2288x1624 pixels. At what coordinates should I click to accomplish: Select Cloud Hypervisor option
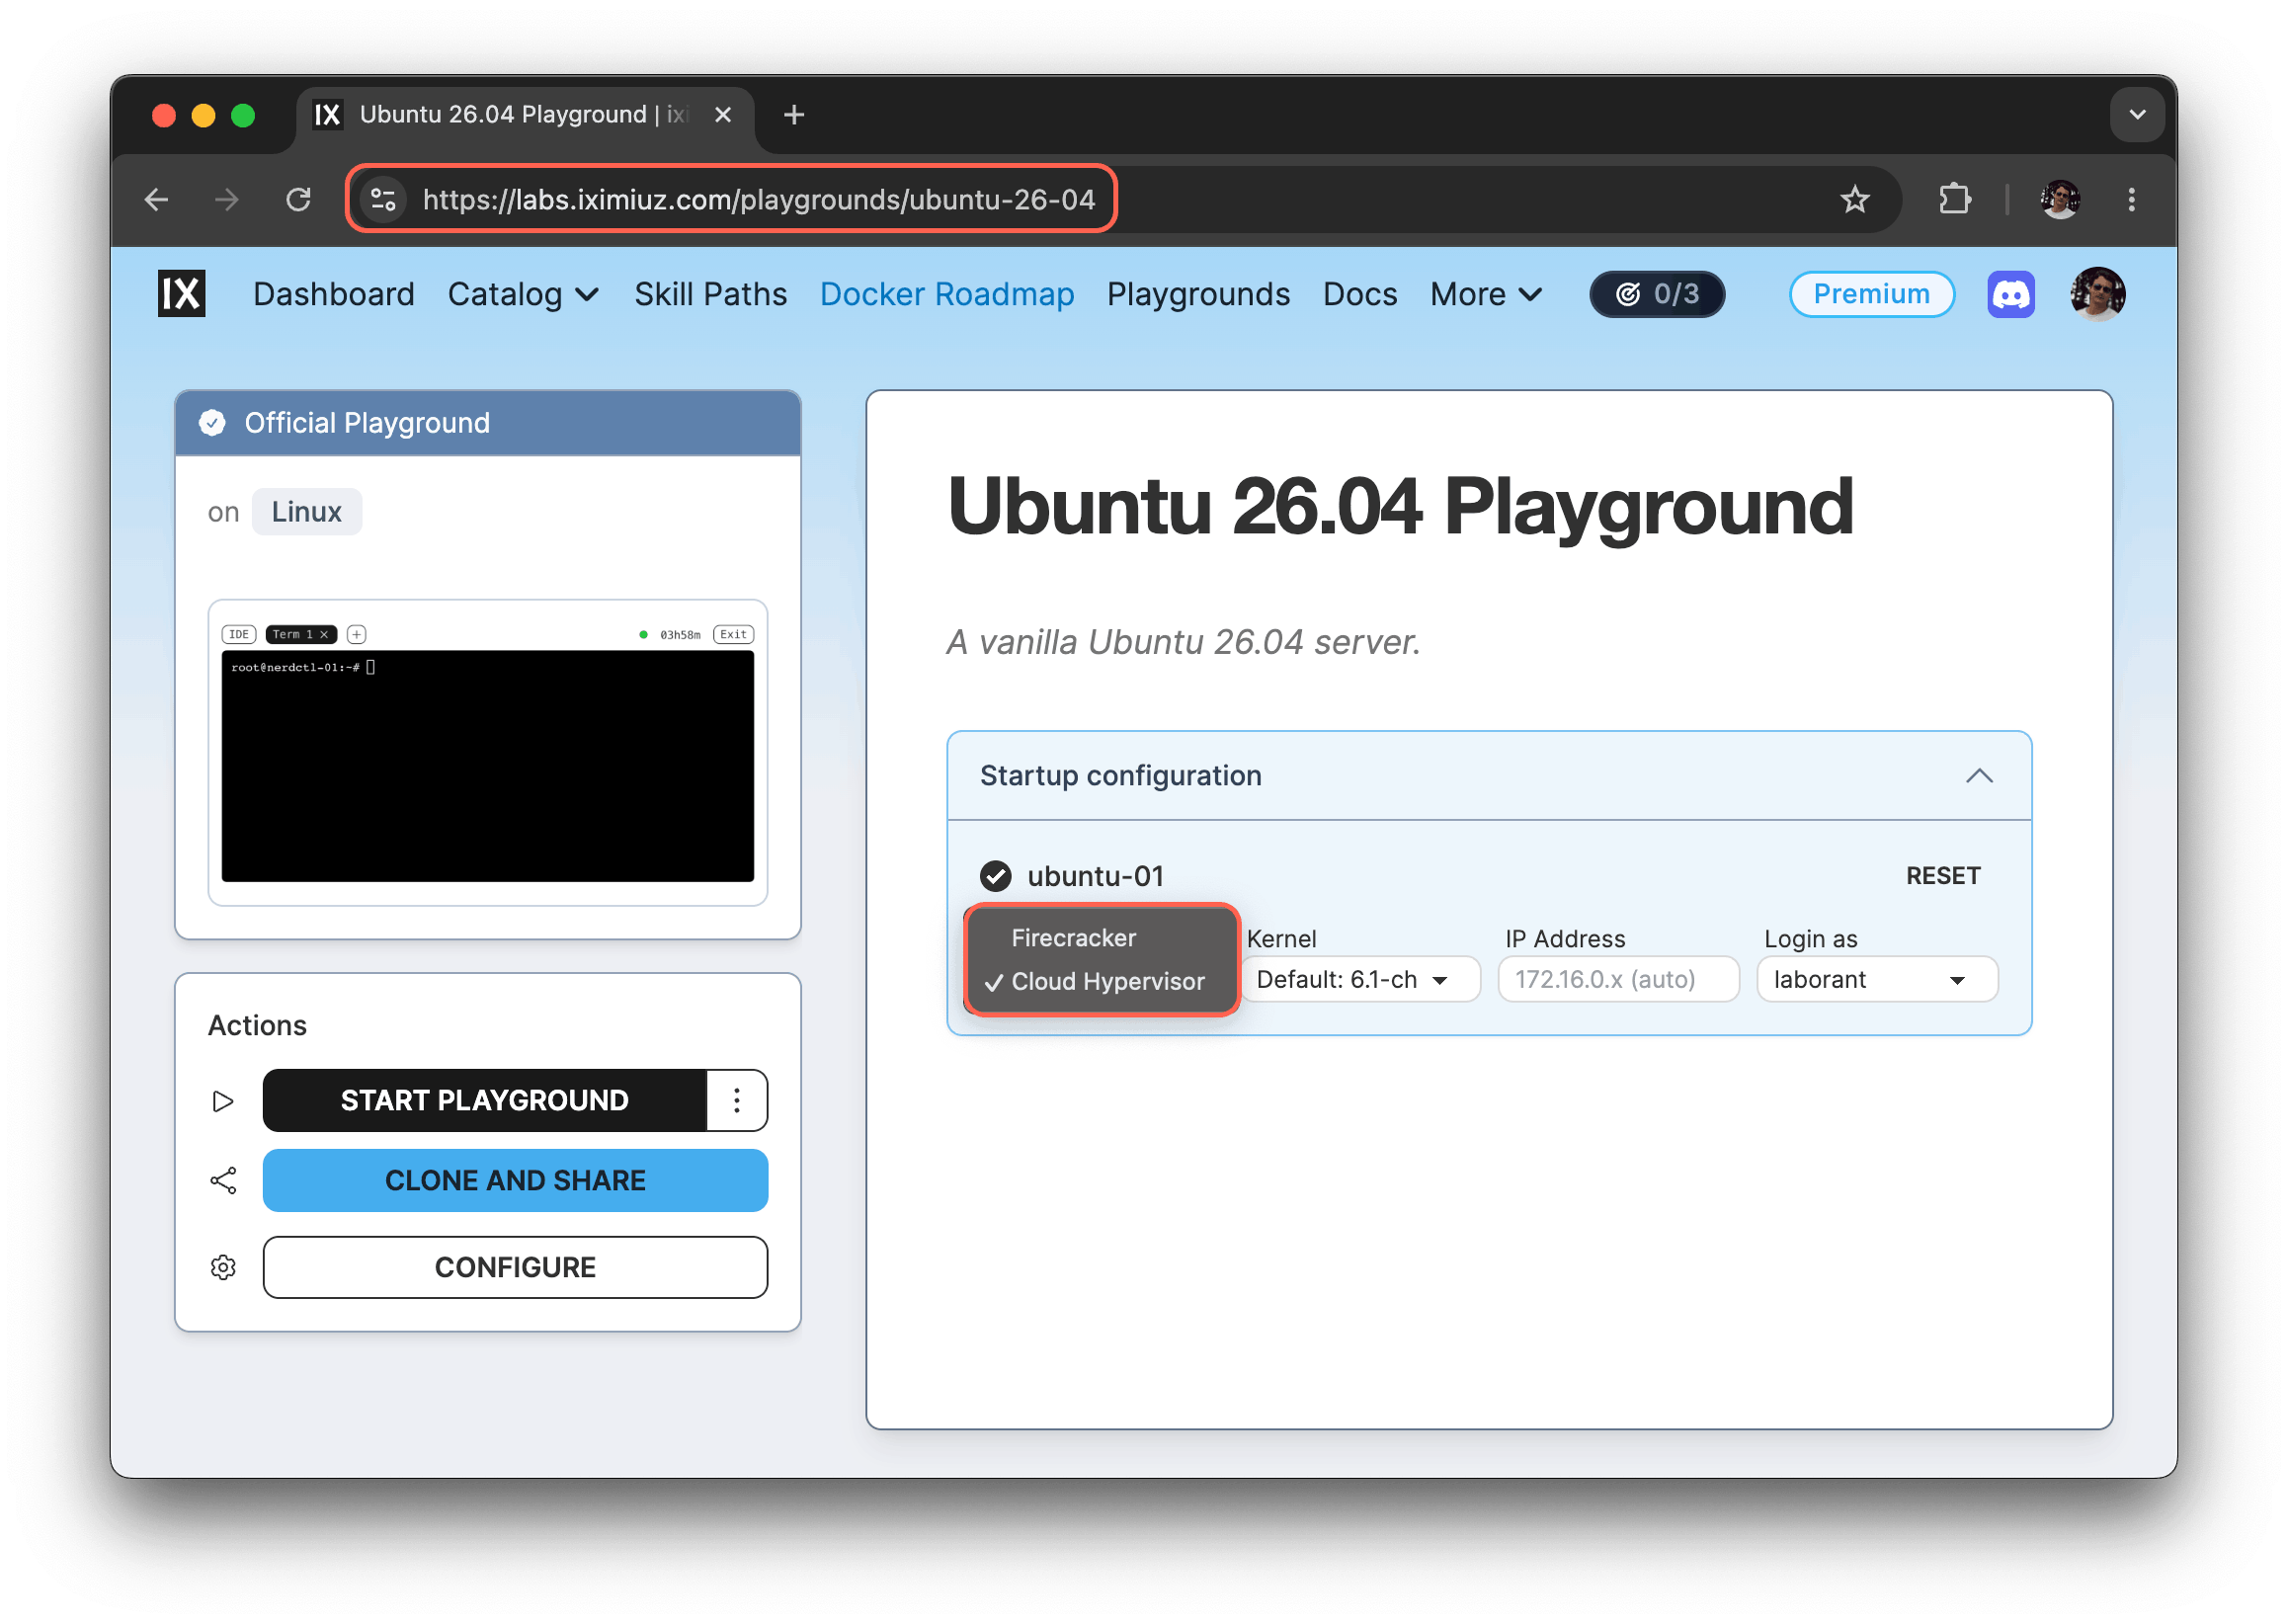pos(1102,982)
